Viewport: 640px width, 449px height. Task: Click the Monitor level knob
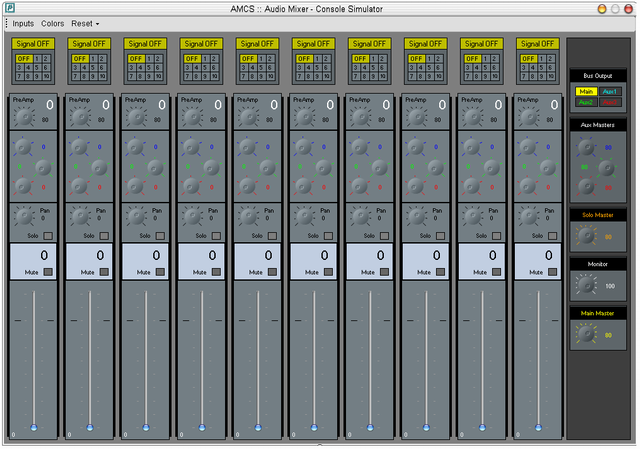coord(586,285)
